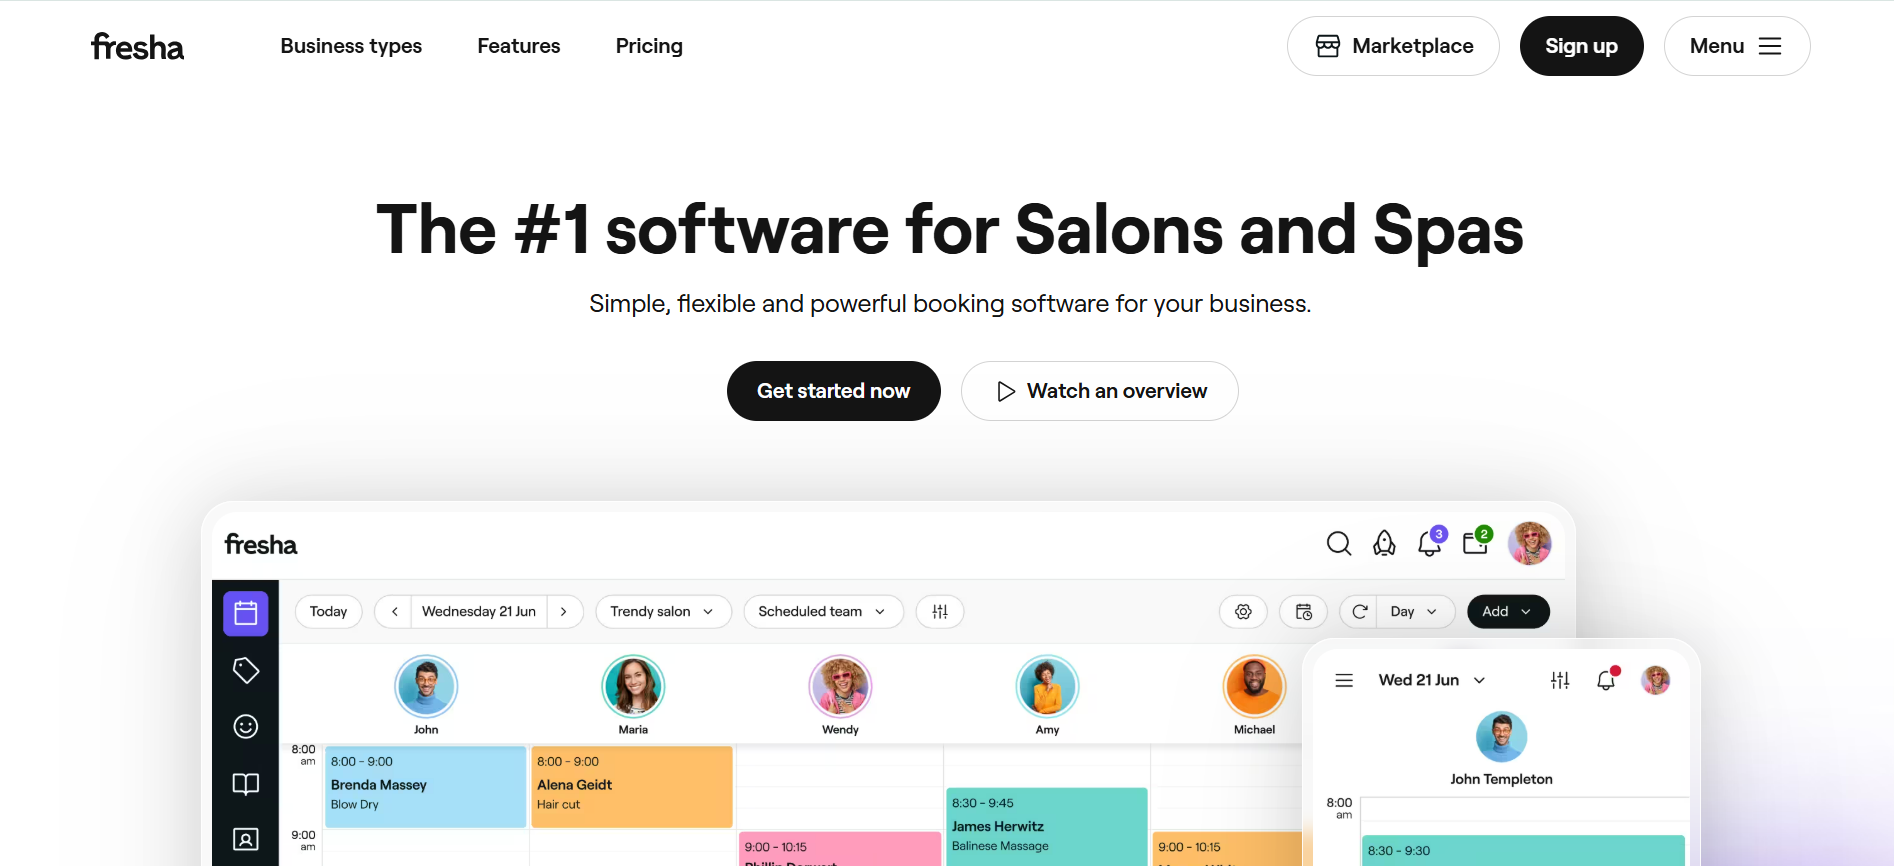The image size is (1894, 866).
Task: Select Maria's avatar in calendar
Action: pos(633,686)
